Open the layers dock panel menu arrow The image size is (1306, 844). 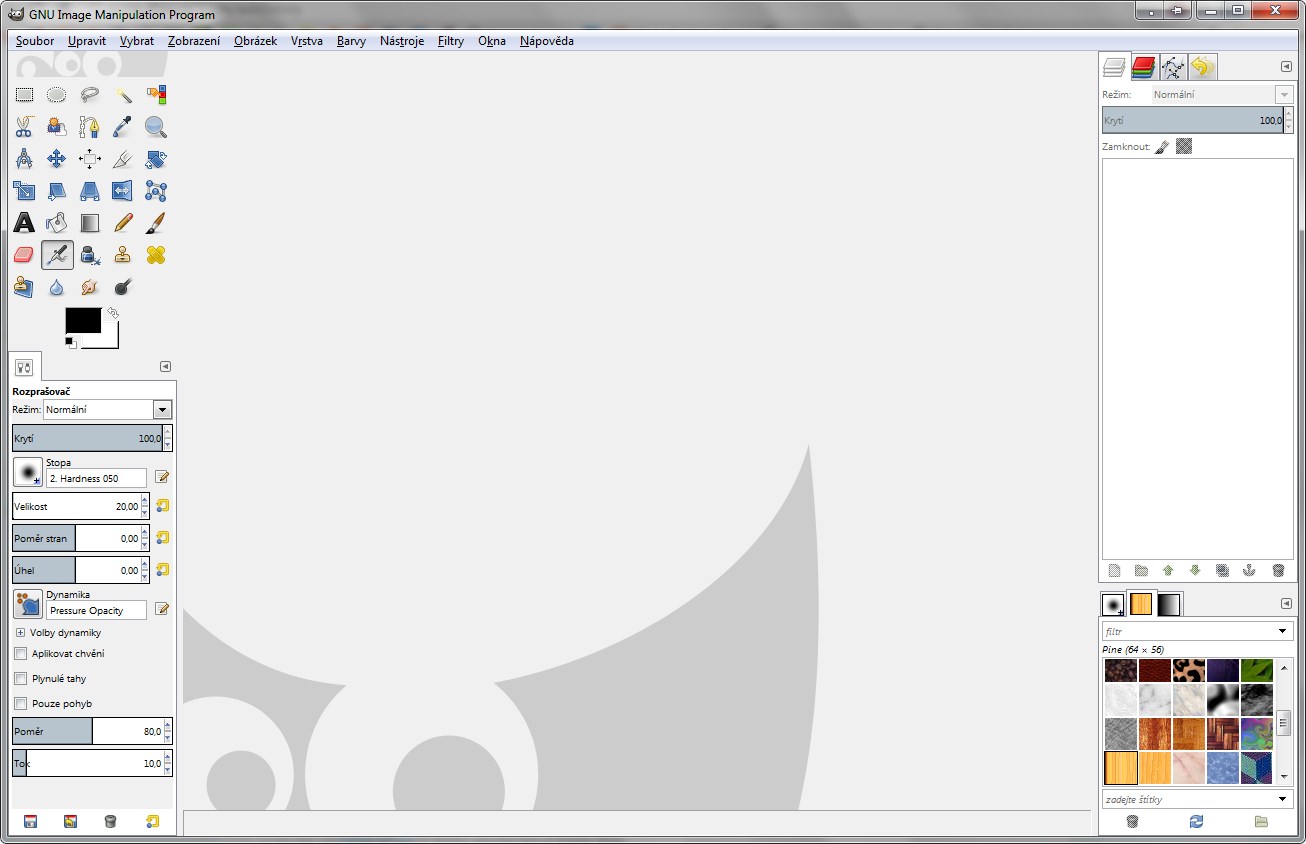tap(1286, 67)
